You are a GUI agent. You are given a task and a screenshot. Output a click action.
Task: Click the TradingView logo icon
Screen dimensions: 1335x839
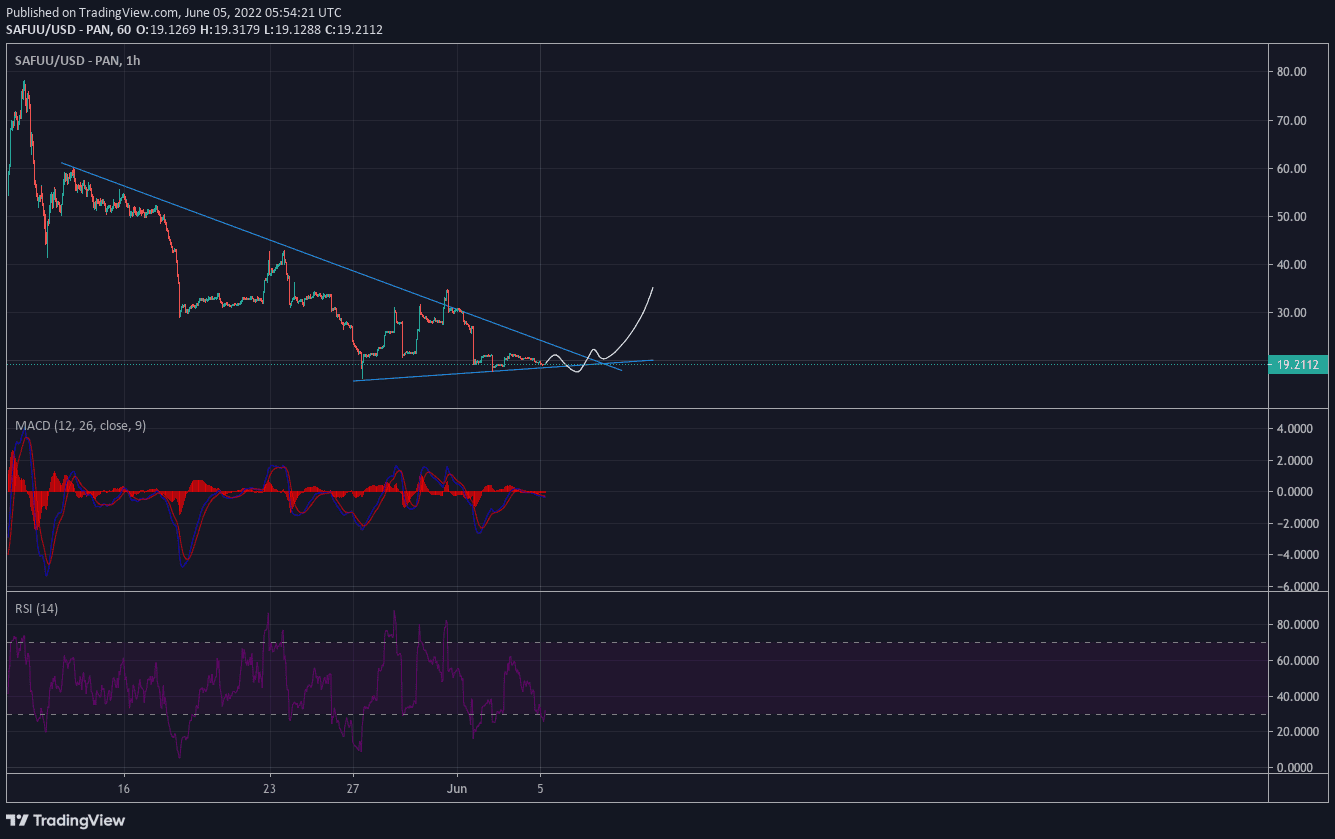18,820
